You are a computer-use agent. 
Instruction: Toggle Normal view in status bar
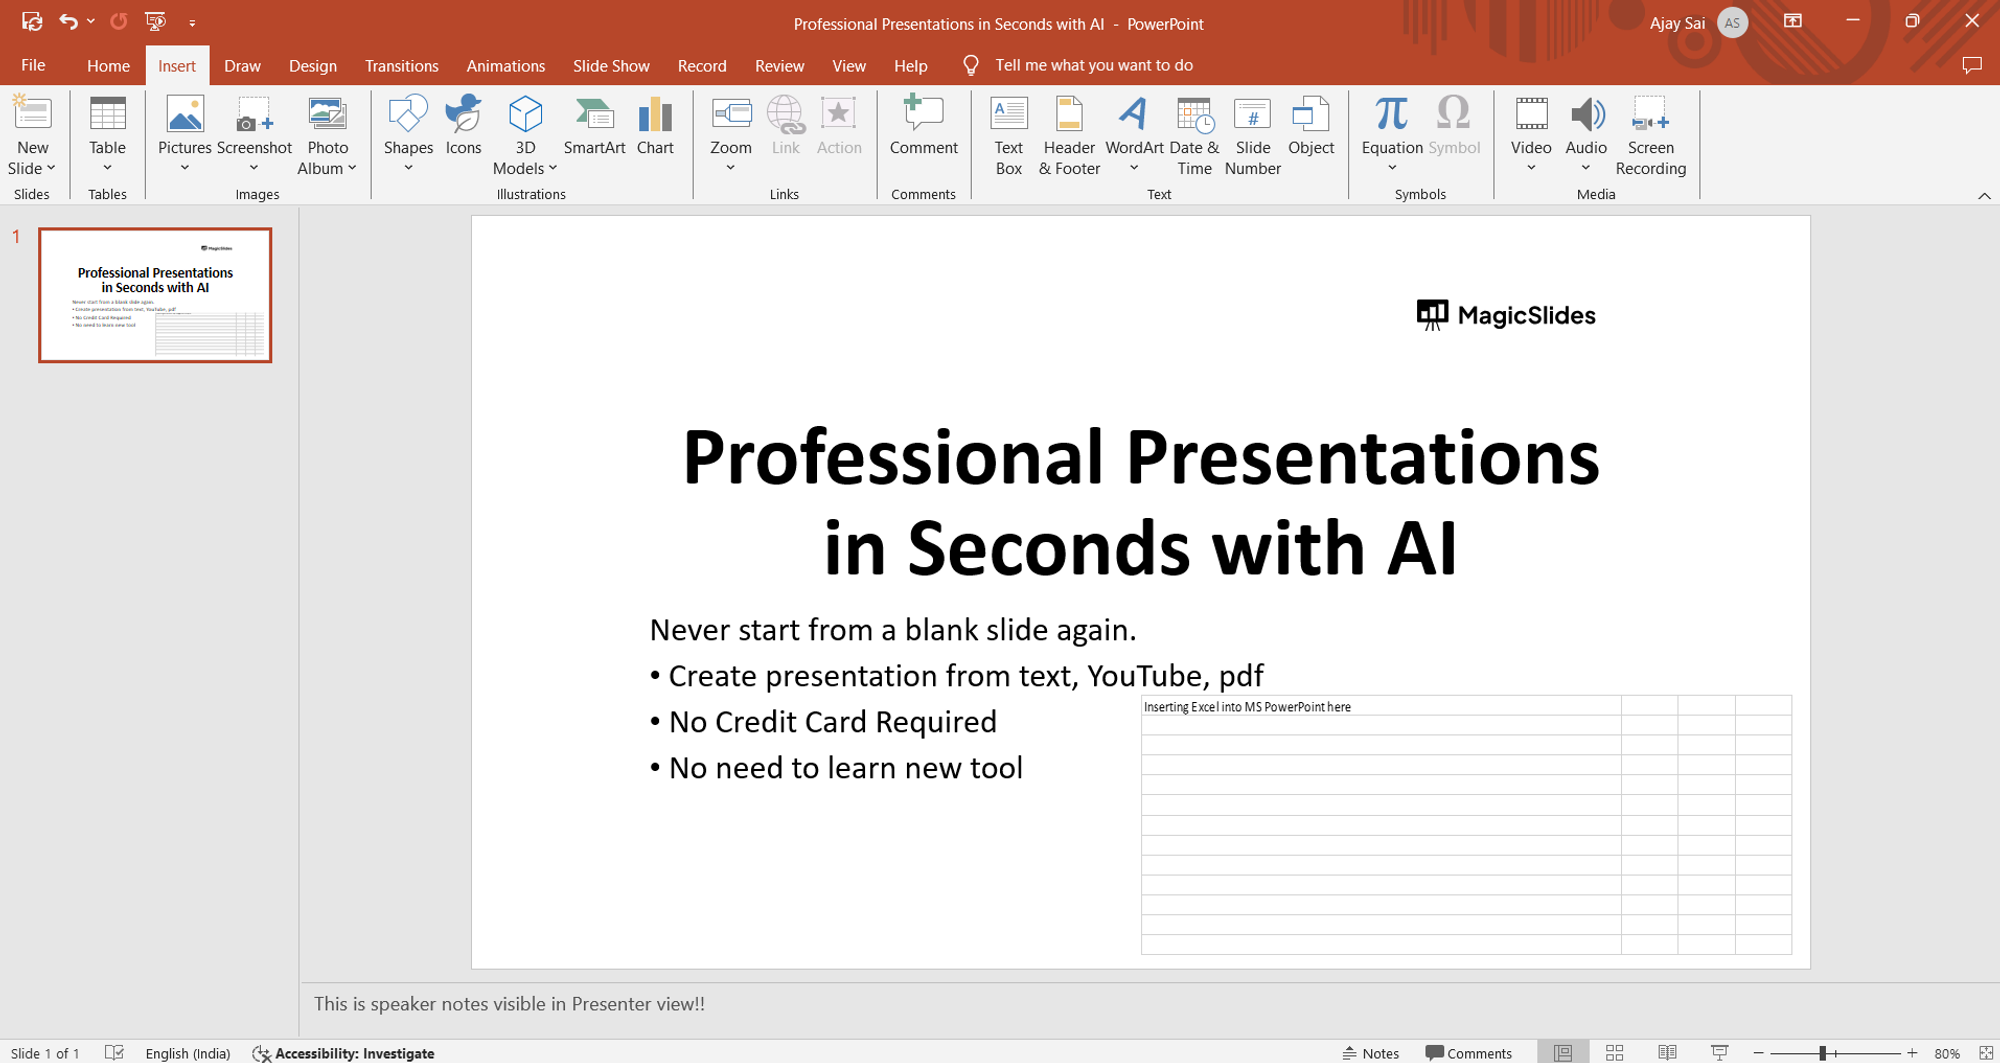1562,1053
